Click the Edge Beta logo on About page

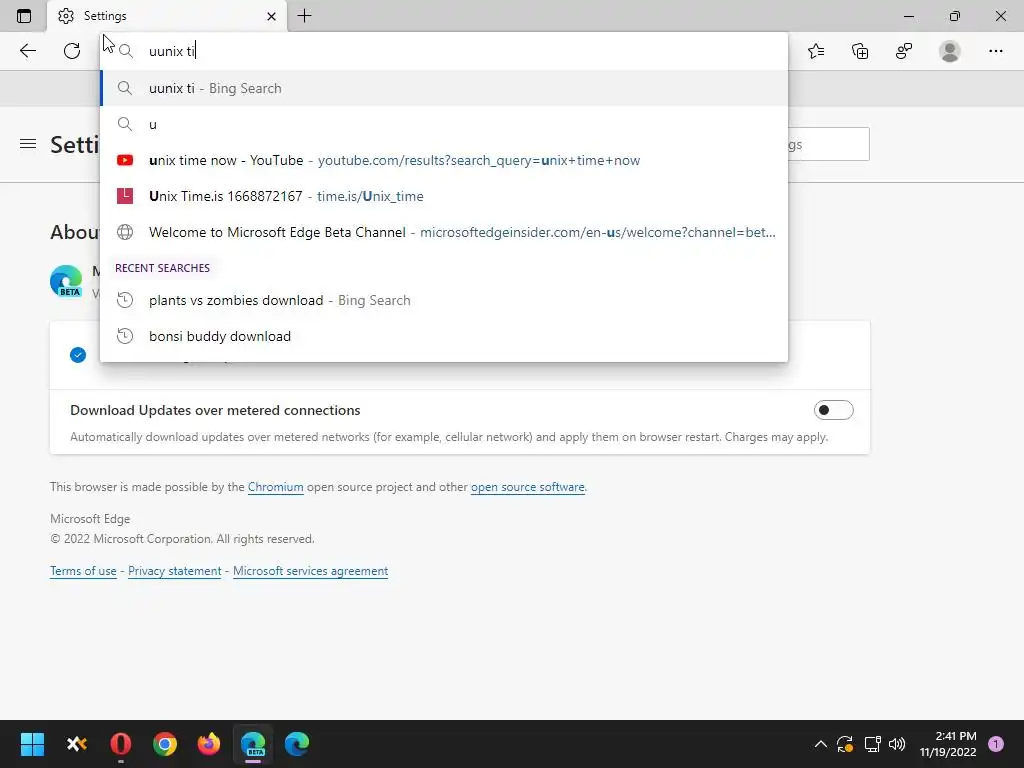point(66,281)
